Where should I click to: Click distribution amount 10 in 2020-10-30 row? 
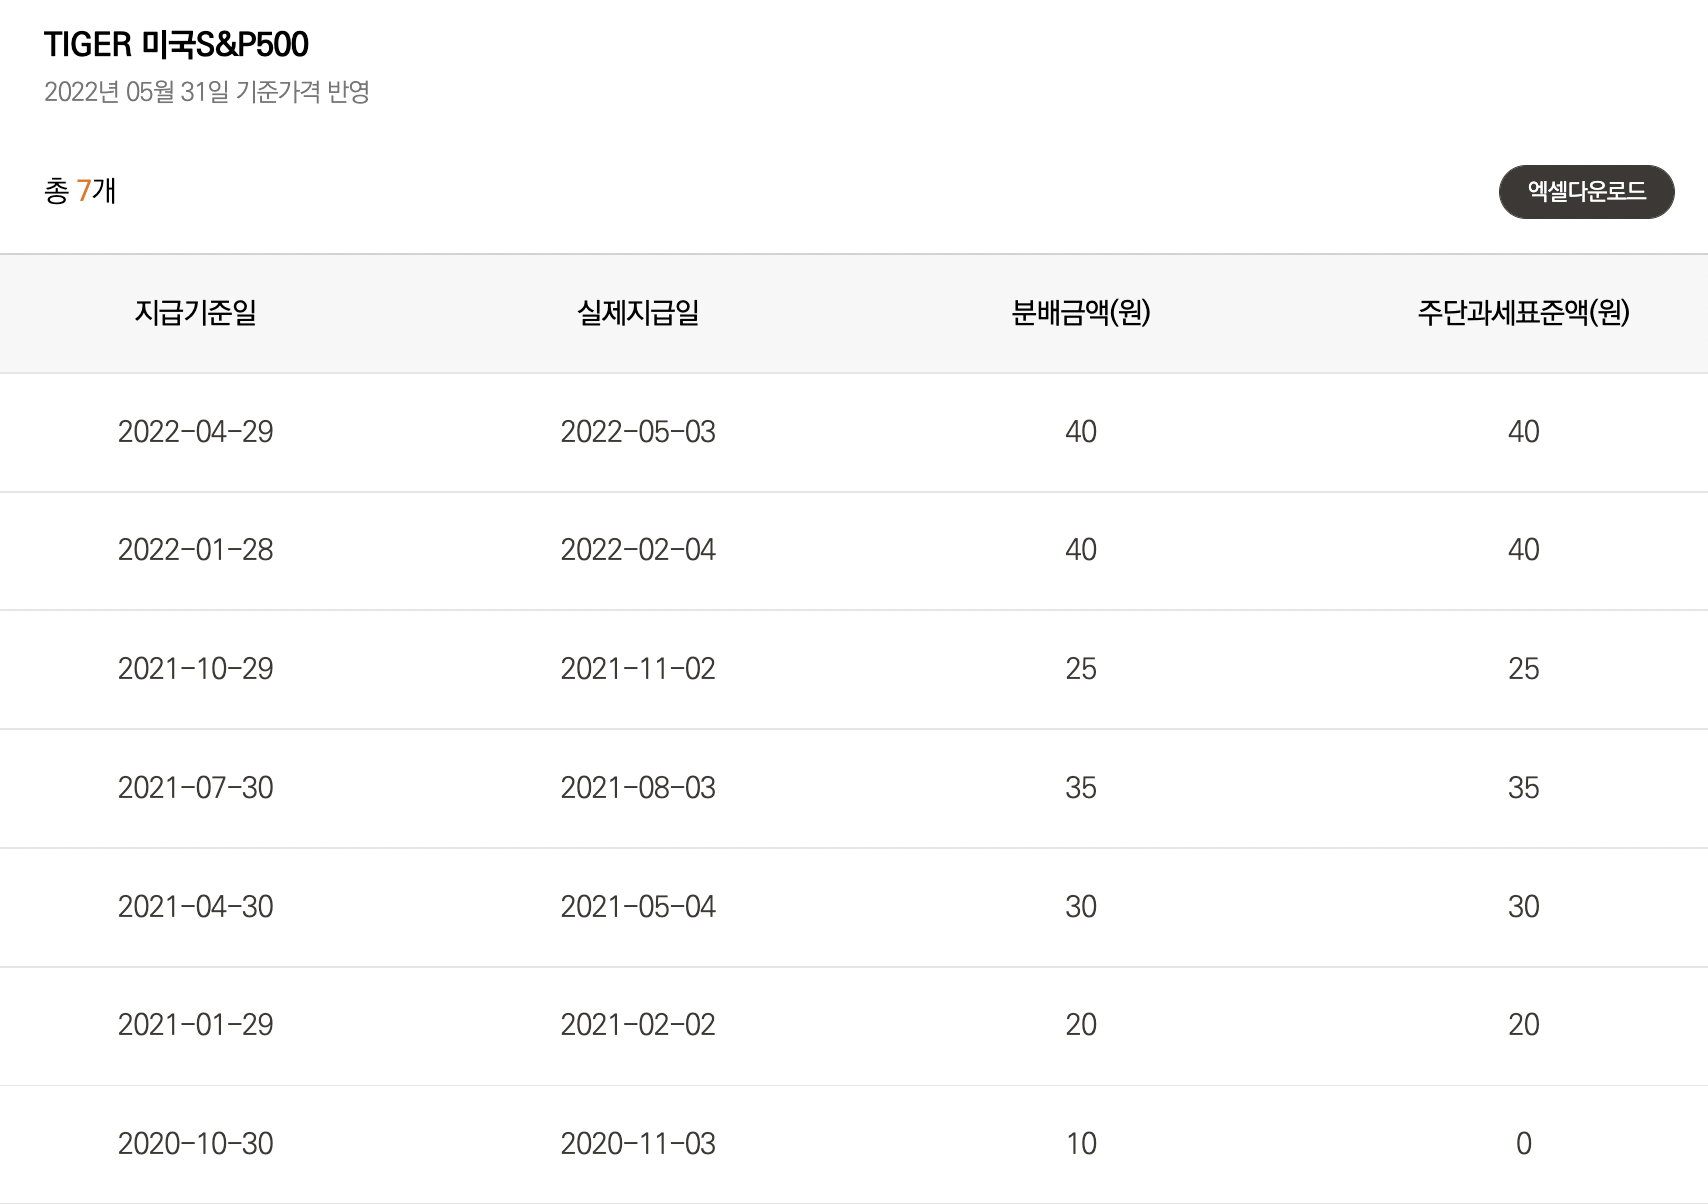click(x=1081, y=1144)
